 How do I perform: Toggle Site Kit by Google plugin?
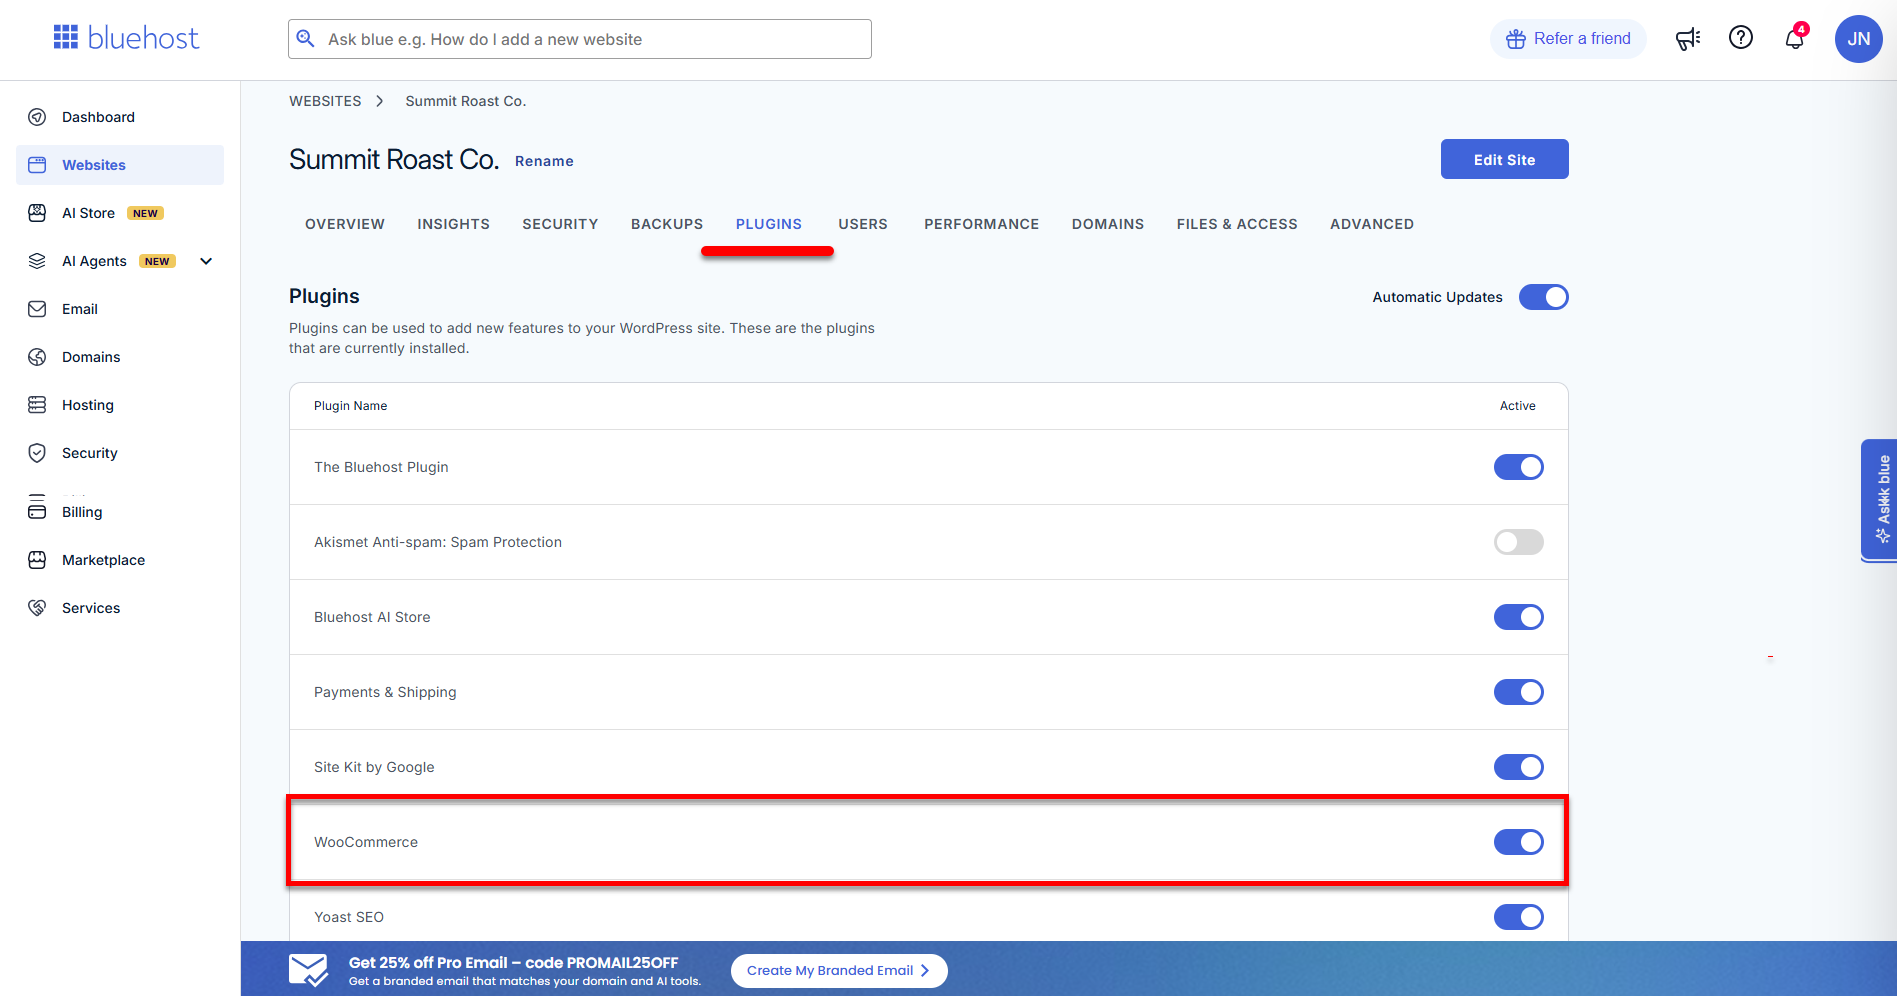[1518, 767]
